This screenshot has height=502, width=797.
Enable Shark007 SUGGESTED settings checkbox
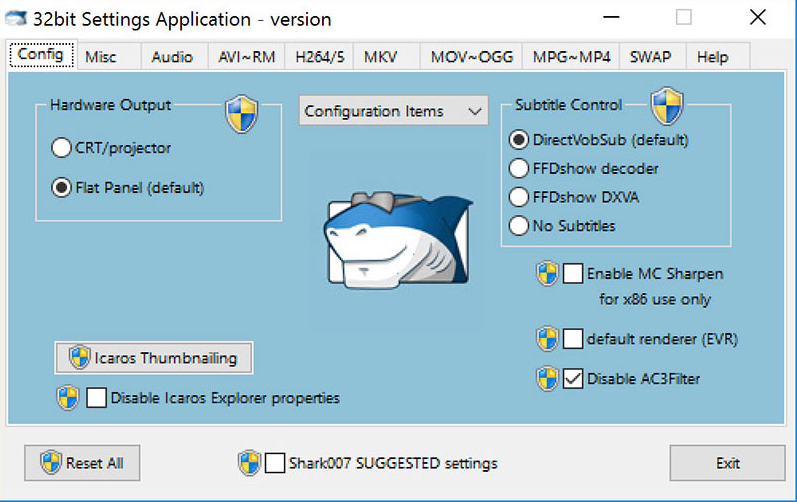275,463
